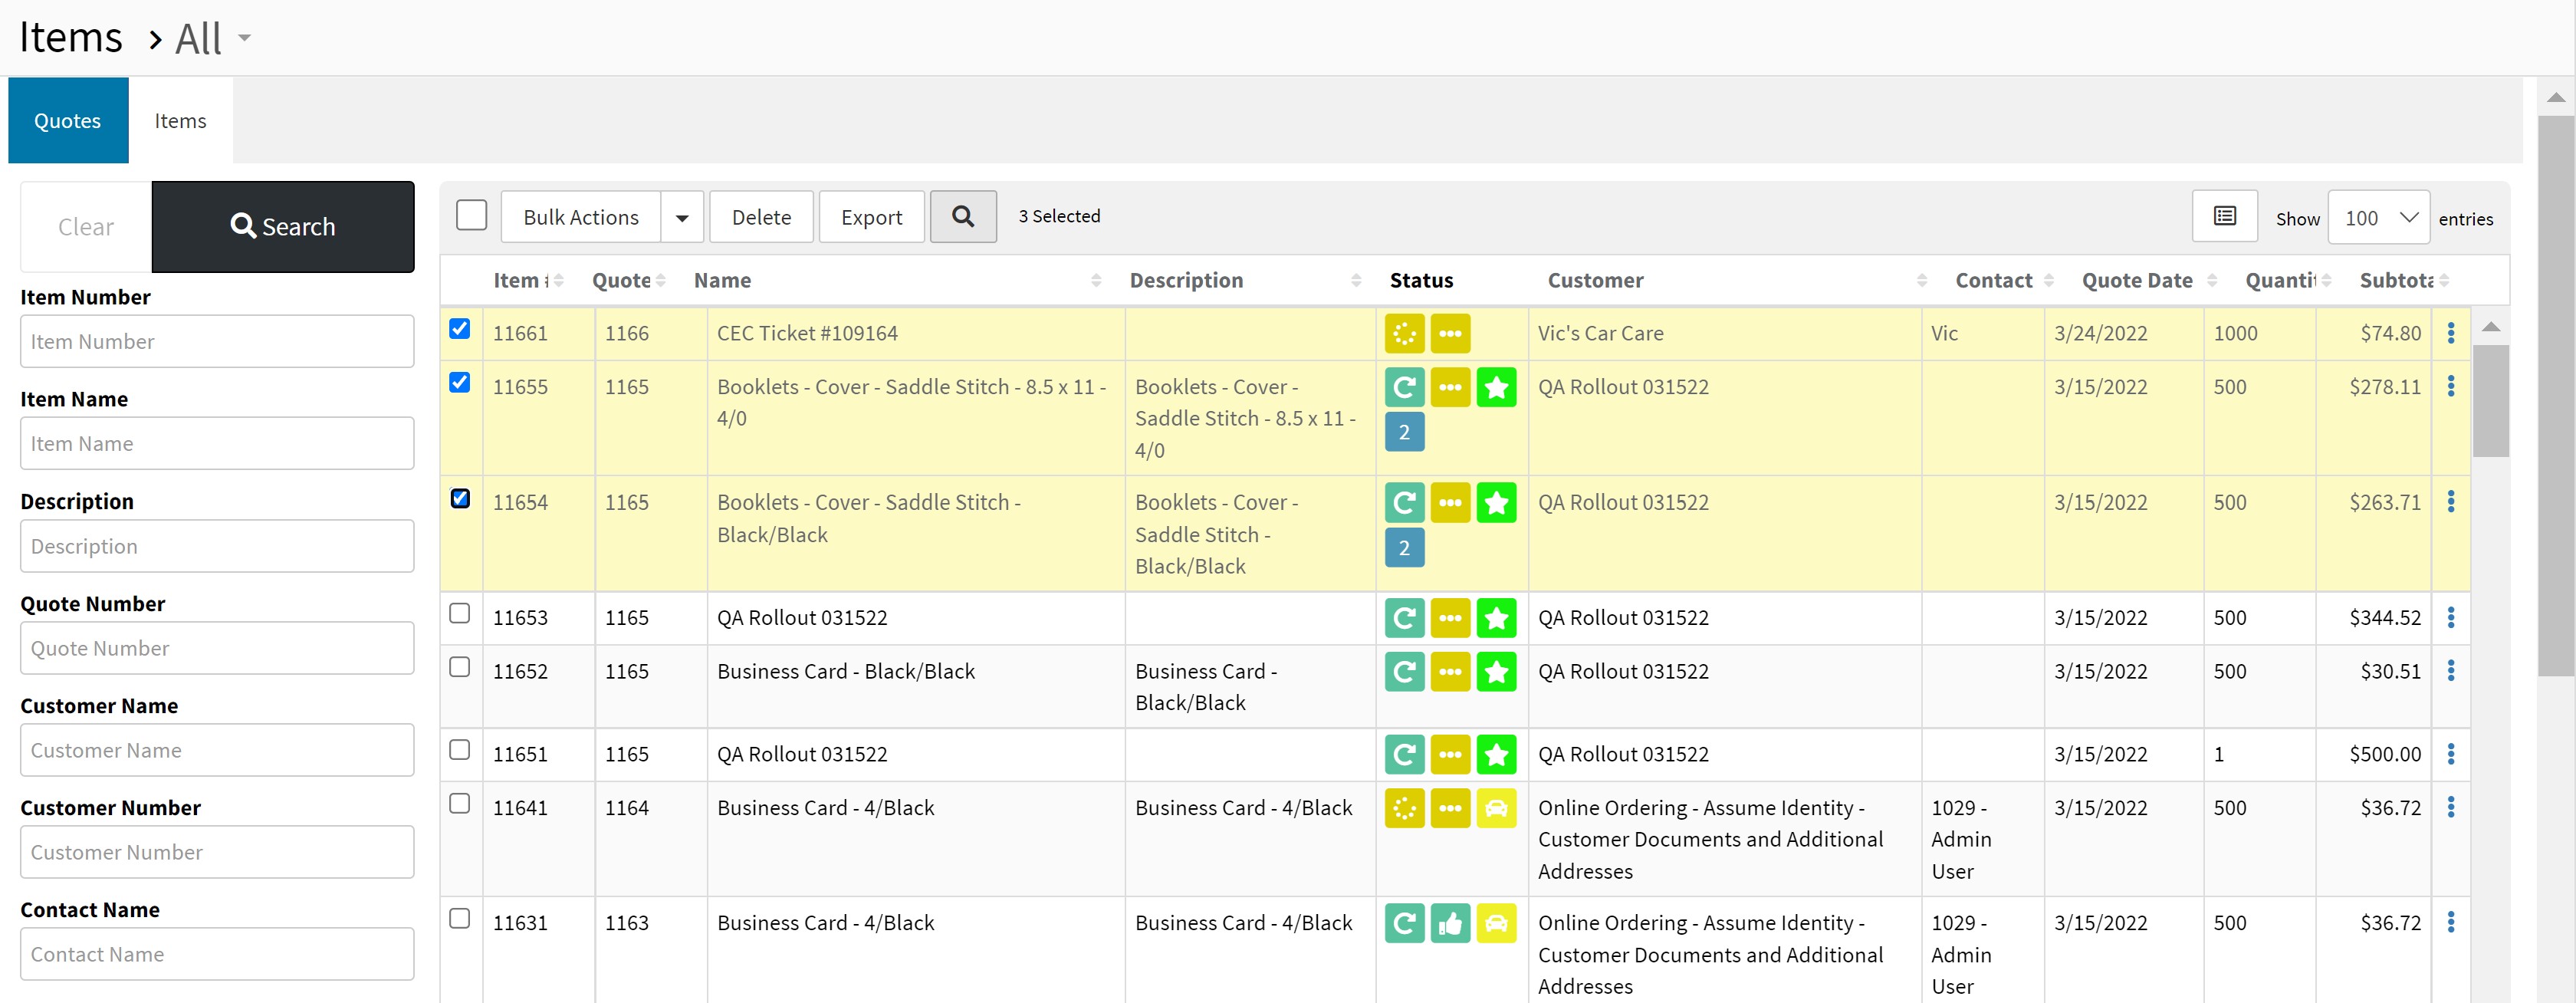
Task: Click the column layout icon beside Show
Action: pos(2224,217)
